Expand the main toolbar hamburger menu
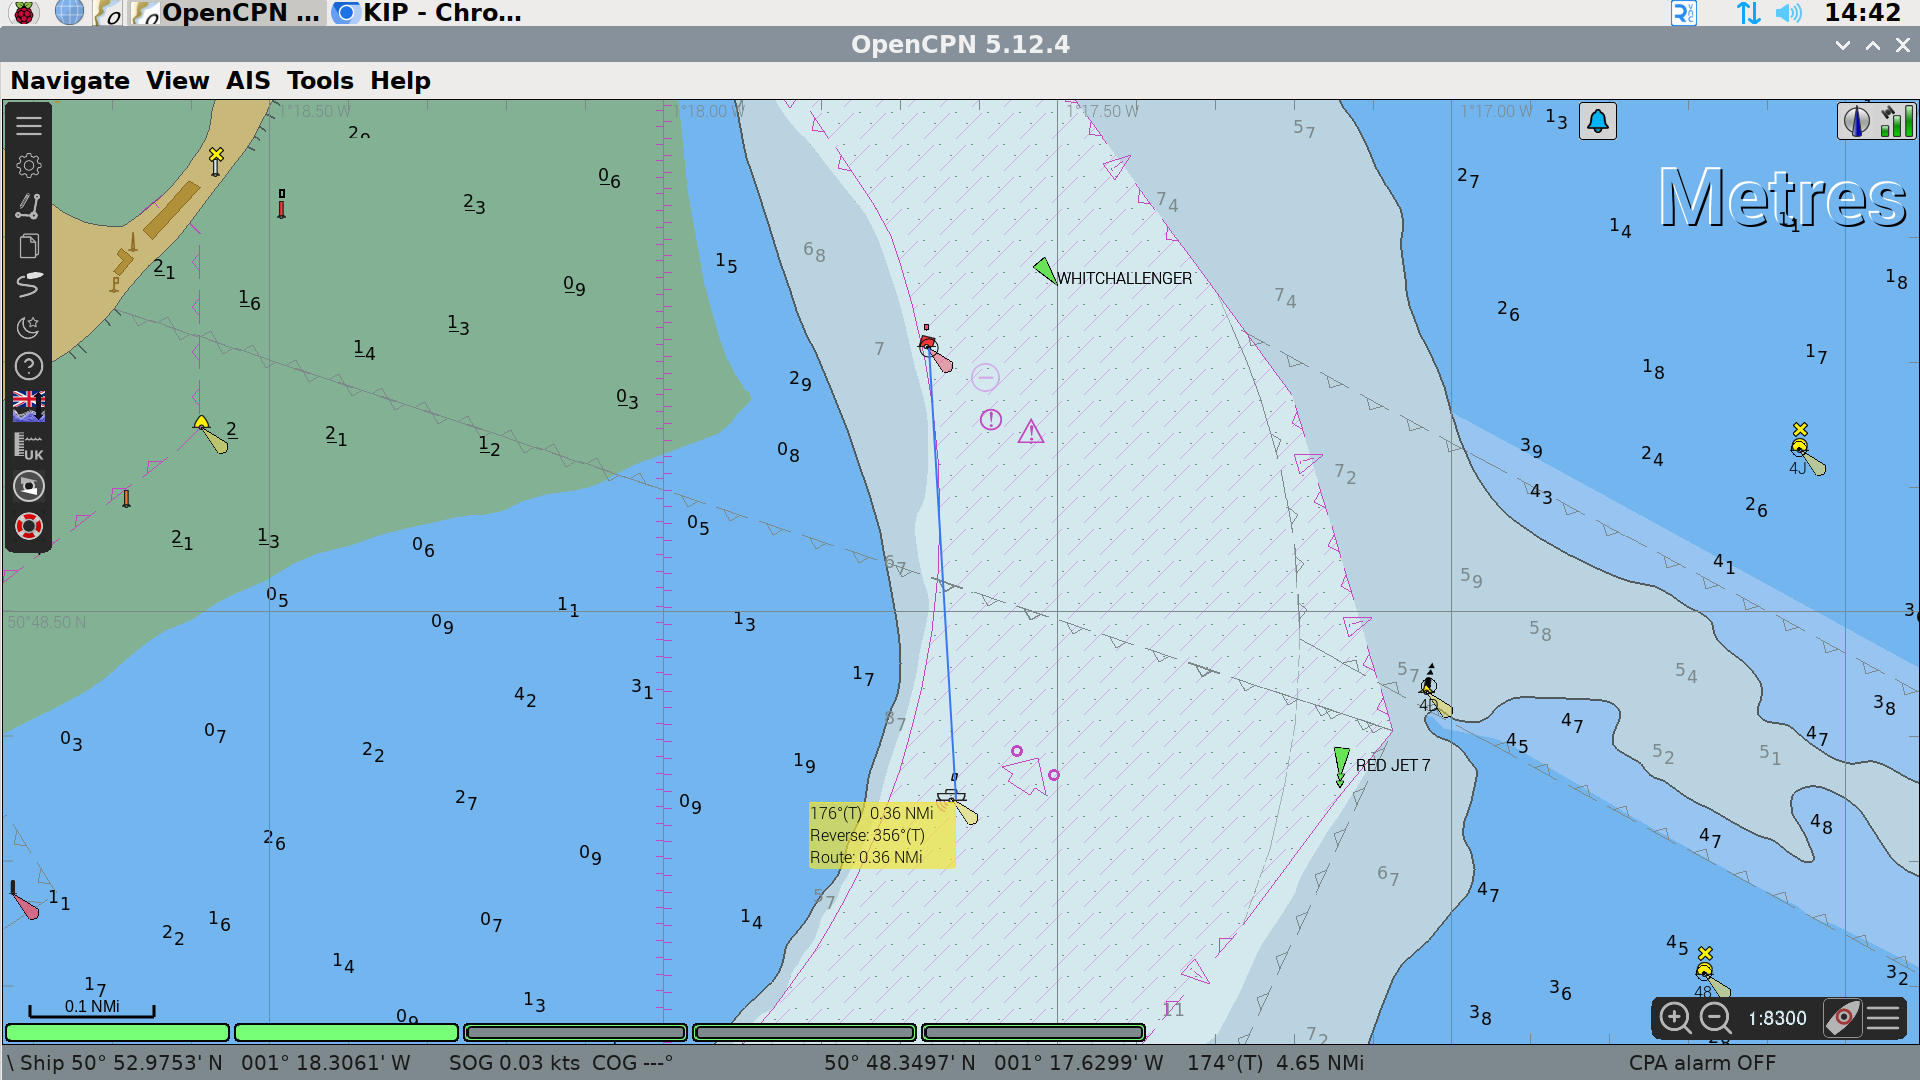The image size is (1920, 1080). click(29, 126)
